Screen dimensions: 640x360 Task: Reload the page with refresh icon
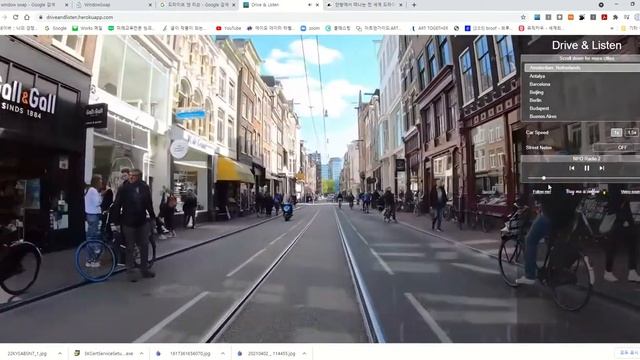click(x=16, y=17)
